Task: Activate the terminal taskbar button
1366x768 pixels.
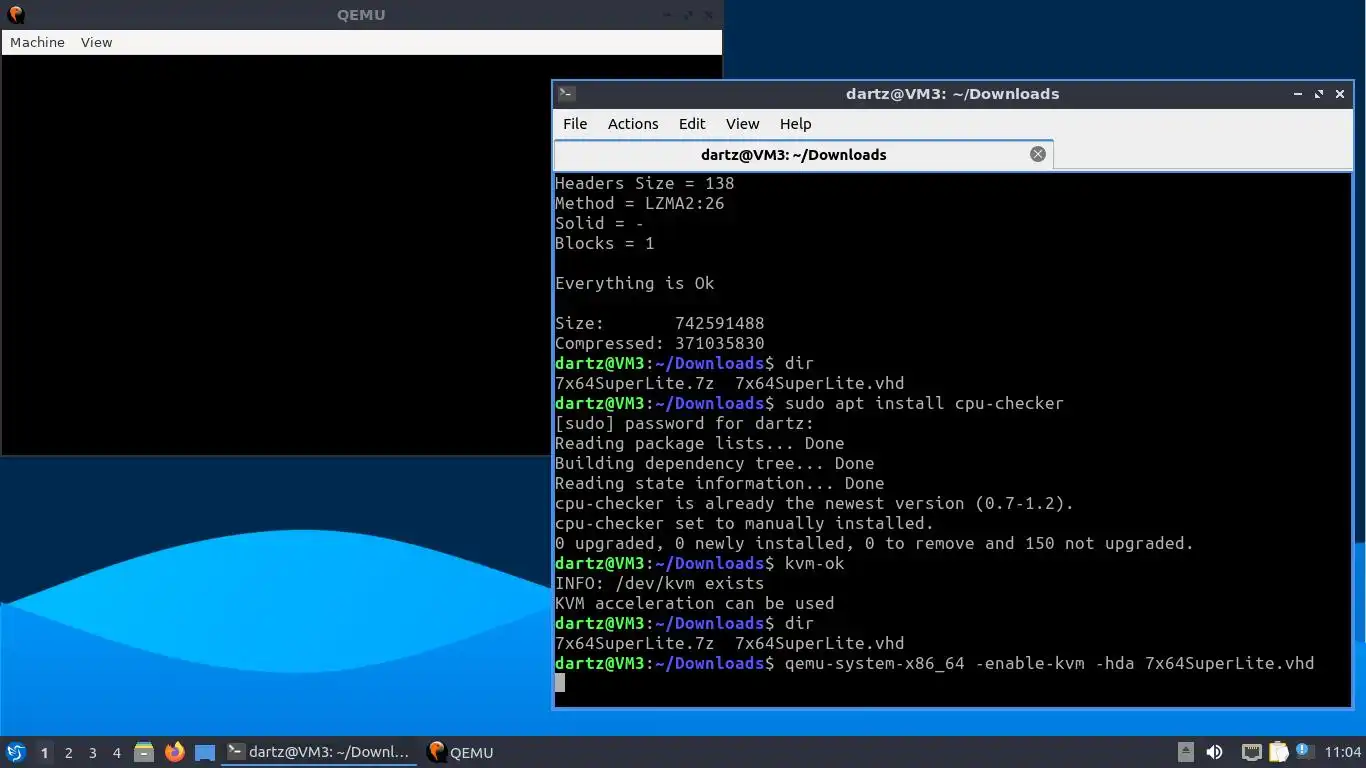Action: pyautogui.click(x=320, y=752)
